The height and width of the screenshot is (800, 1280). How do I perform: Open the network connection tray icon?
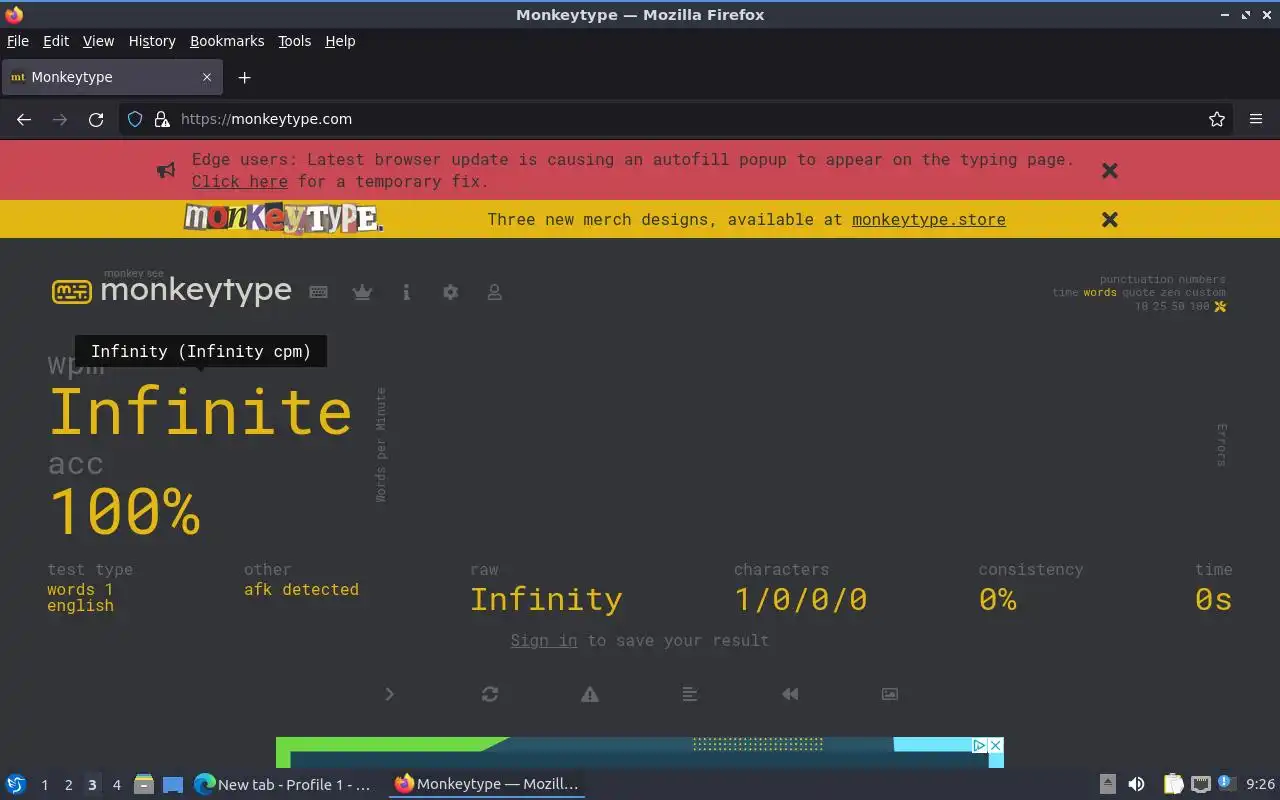coord(1201,785)
